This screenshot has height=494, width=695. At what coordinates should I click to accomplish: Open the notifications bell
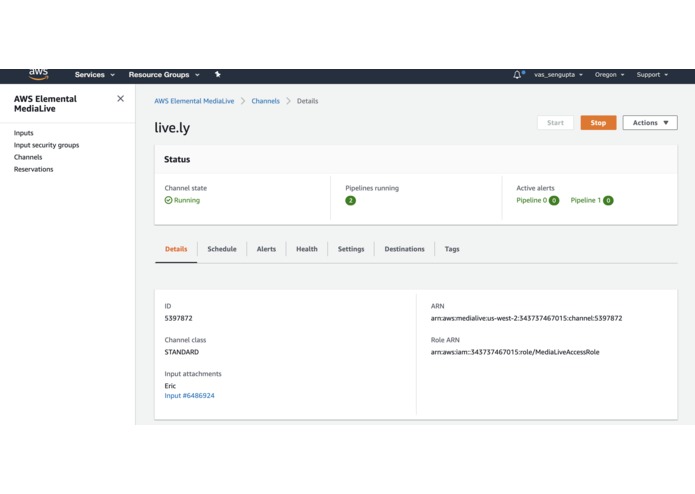tap(517, 74)
